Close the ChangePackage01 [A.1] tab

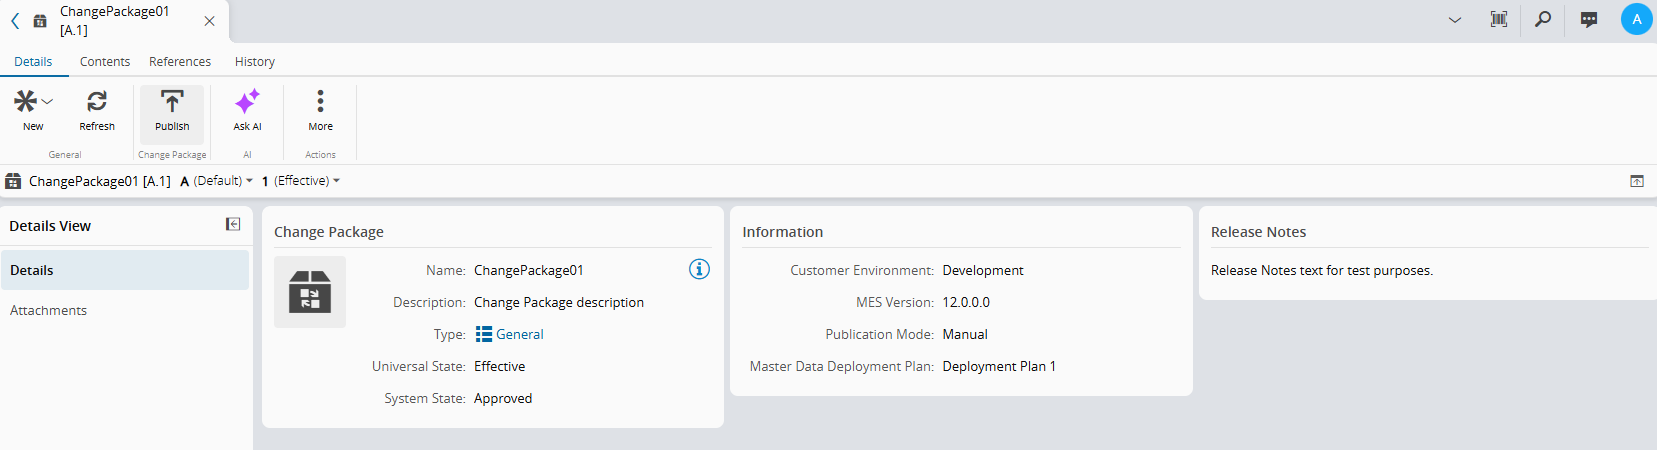click(x=209, y=21)
